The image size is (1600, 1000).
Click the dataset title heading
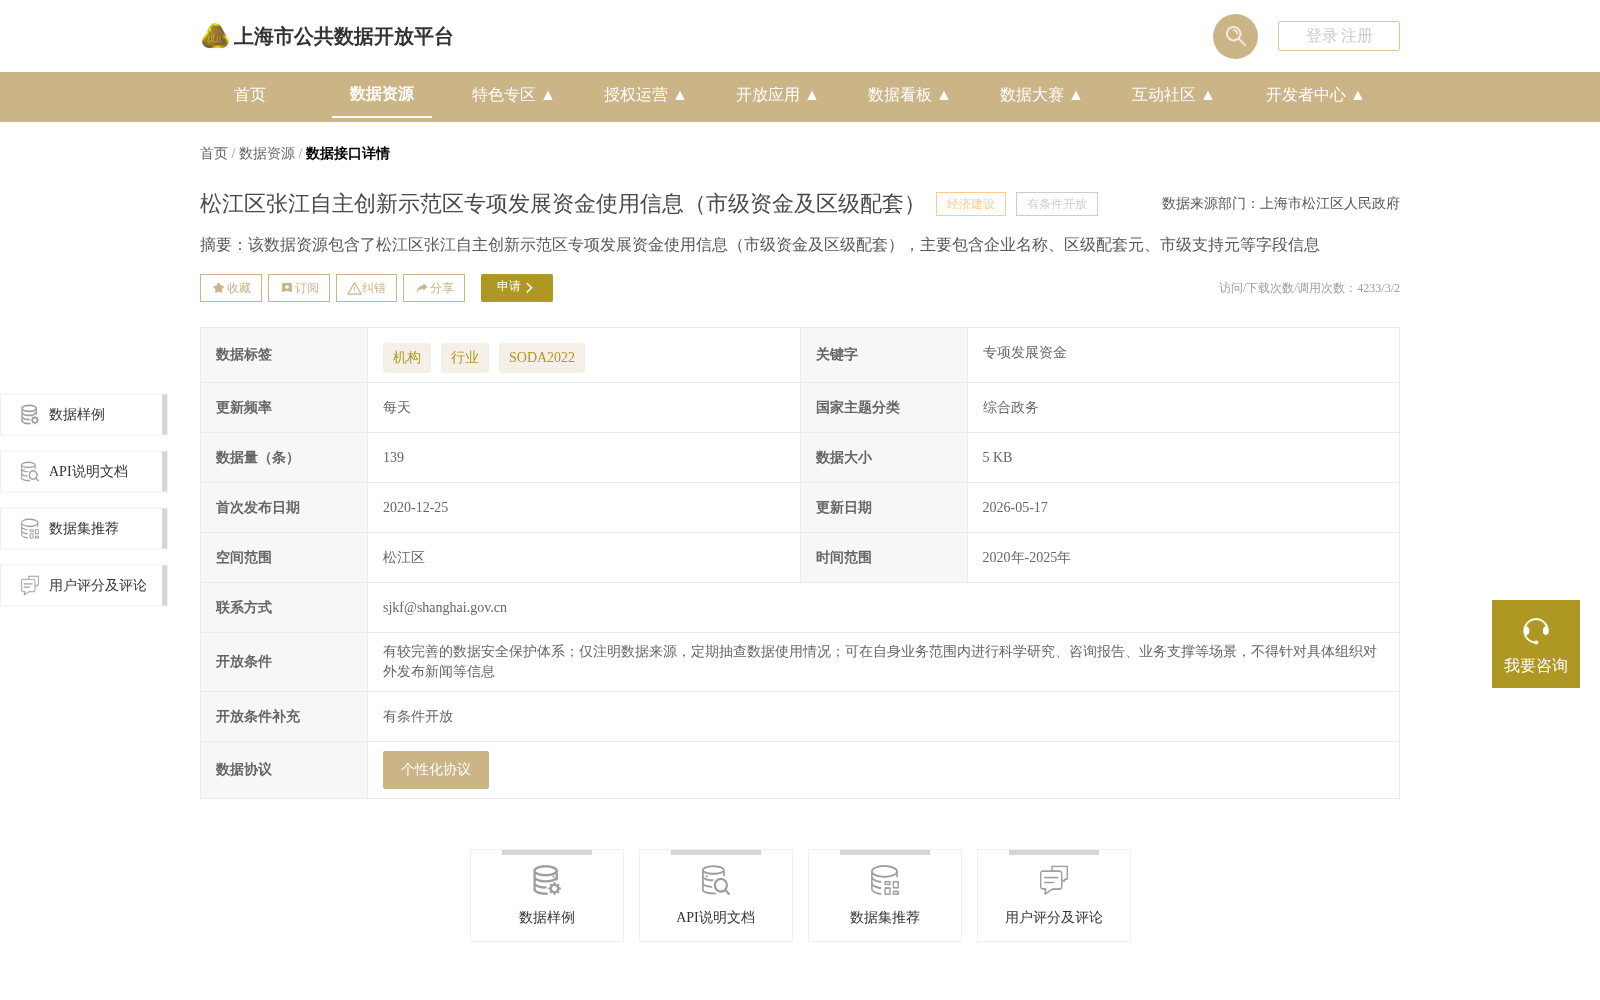click(x=559, y=204)
